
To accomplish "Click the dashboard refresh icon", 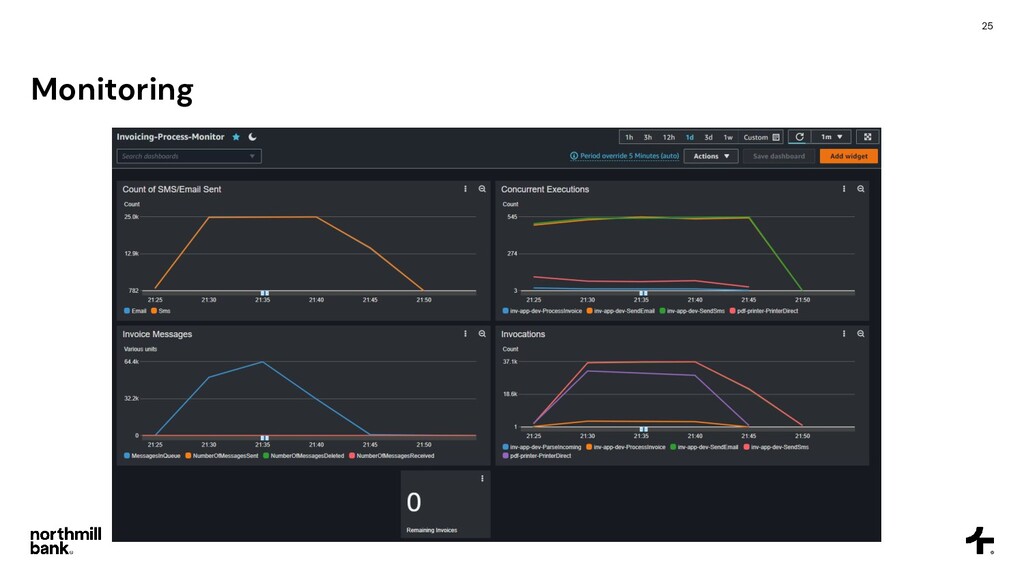I will click(799, 137).
